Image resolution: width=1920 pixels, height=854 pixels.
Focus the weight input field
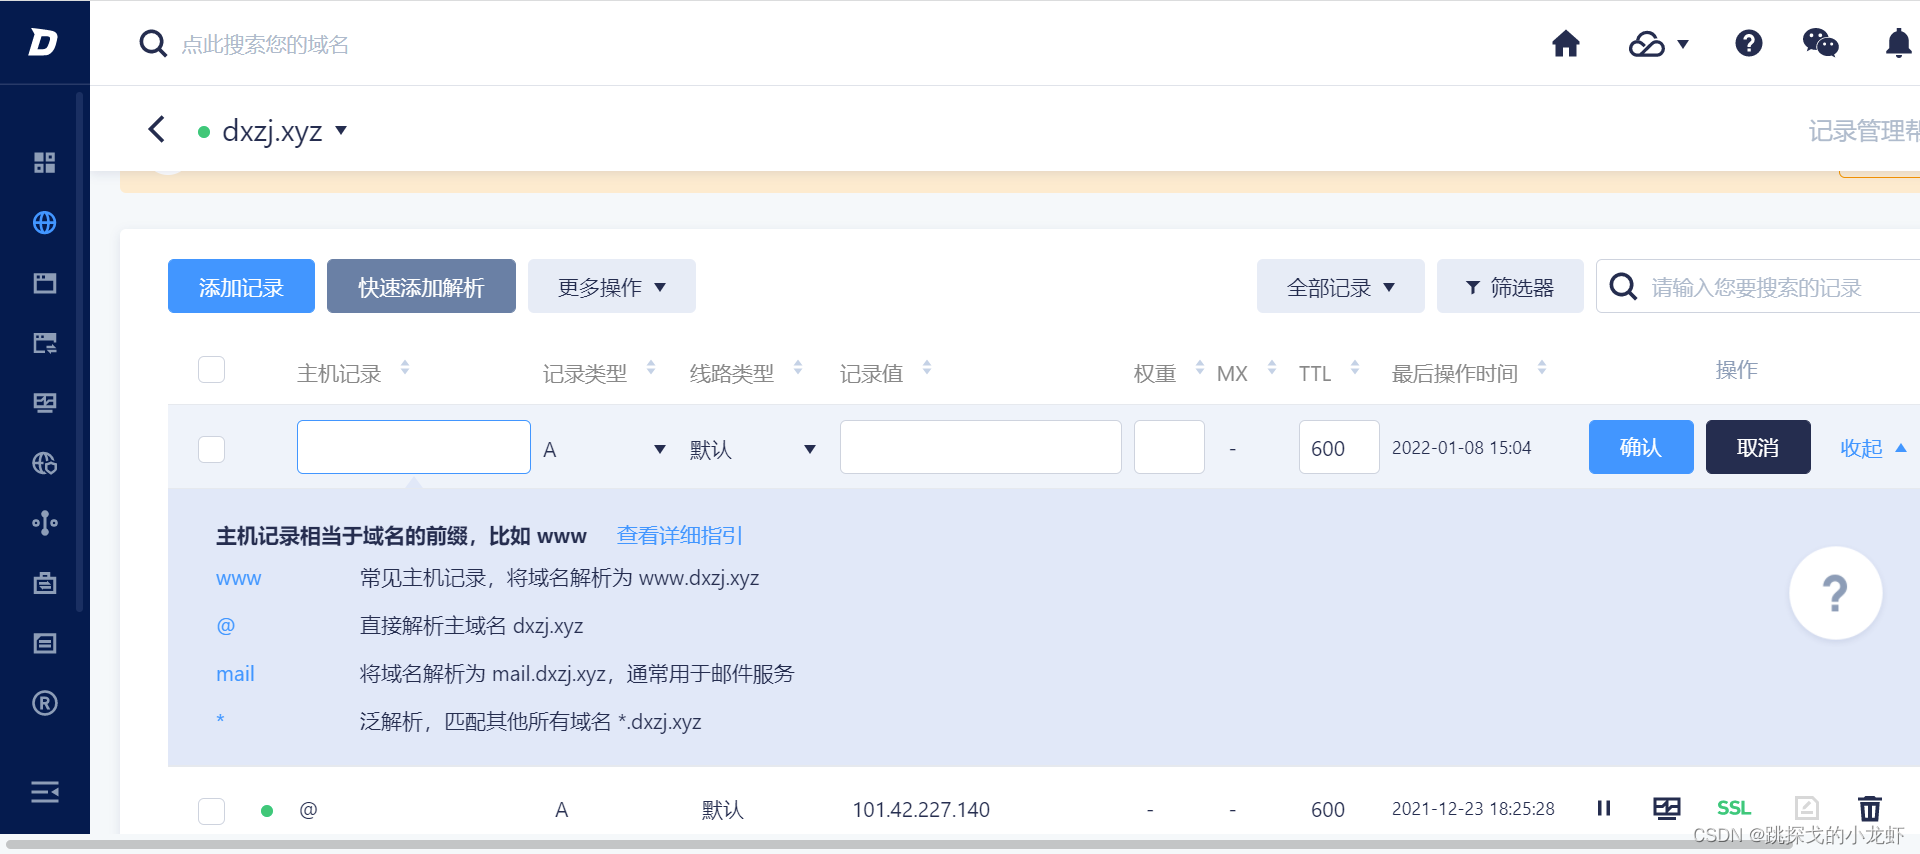point(1169,447)
